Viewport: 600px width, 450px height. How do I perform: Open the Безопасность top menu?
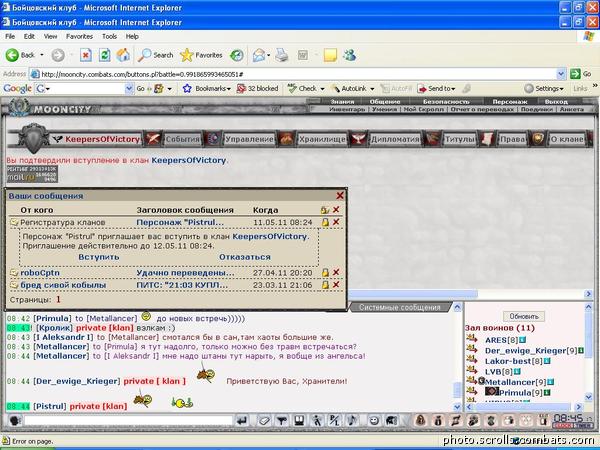click(x=446, y=102)
